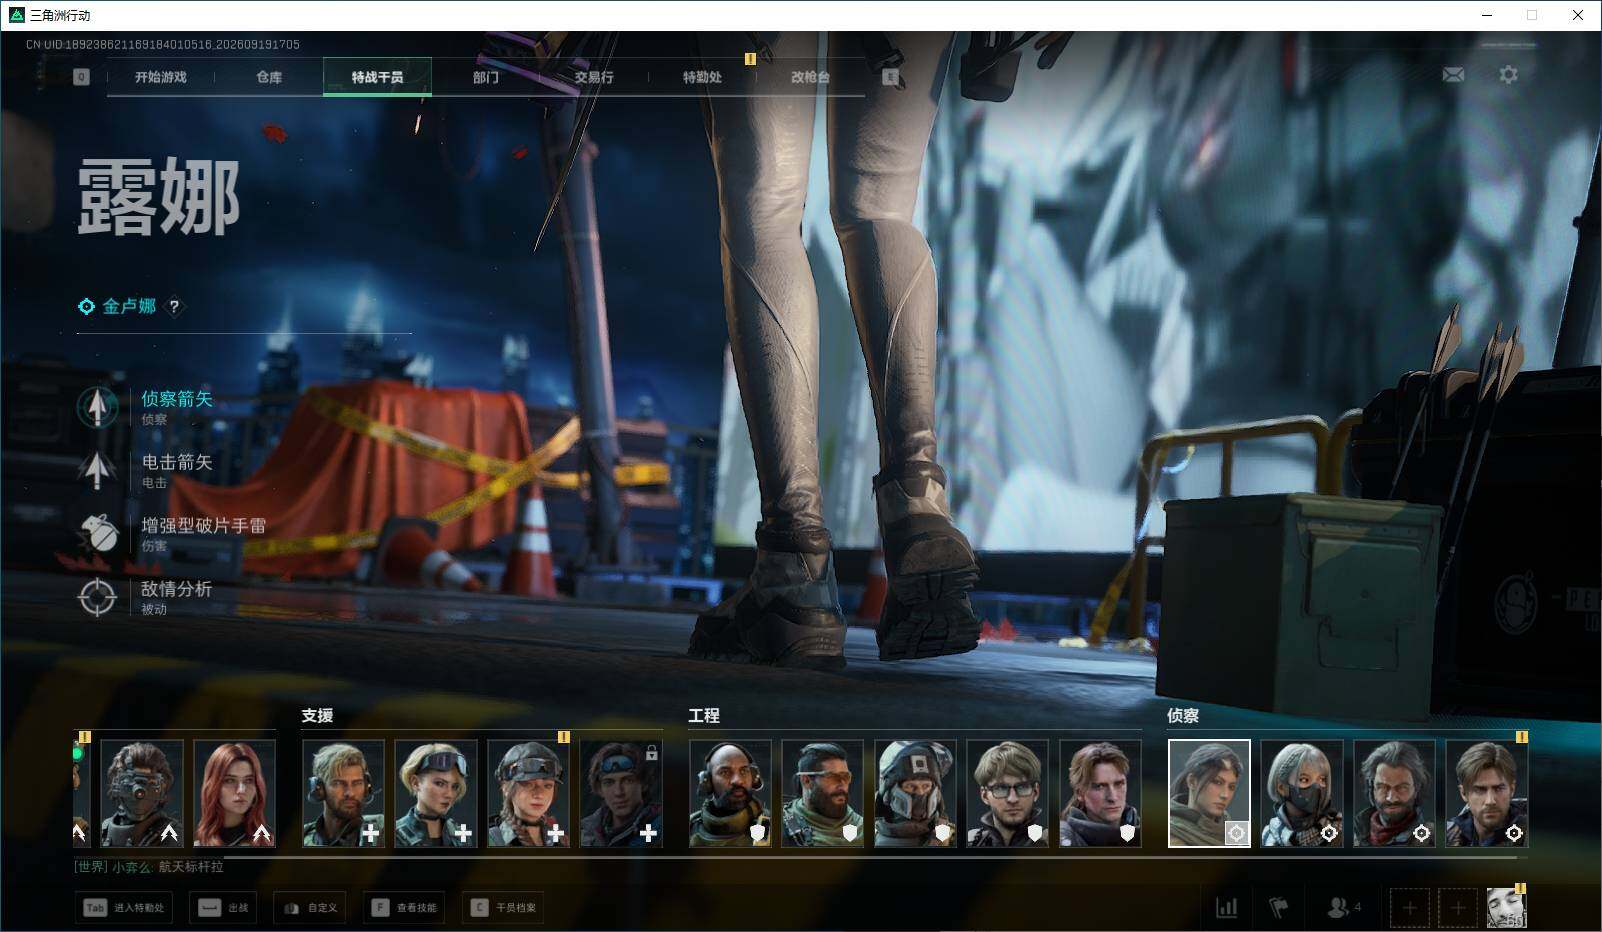The image size is (1602, 932).
Task: Select the 增强型破片手雷 grenade icon
Action: [97, 534]
